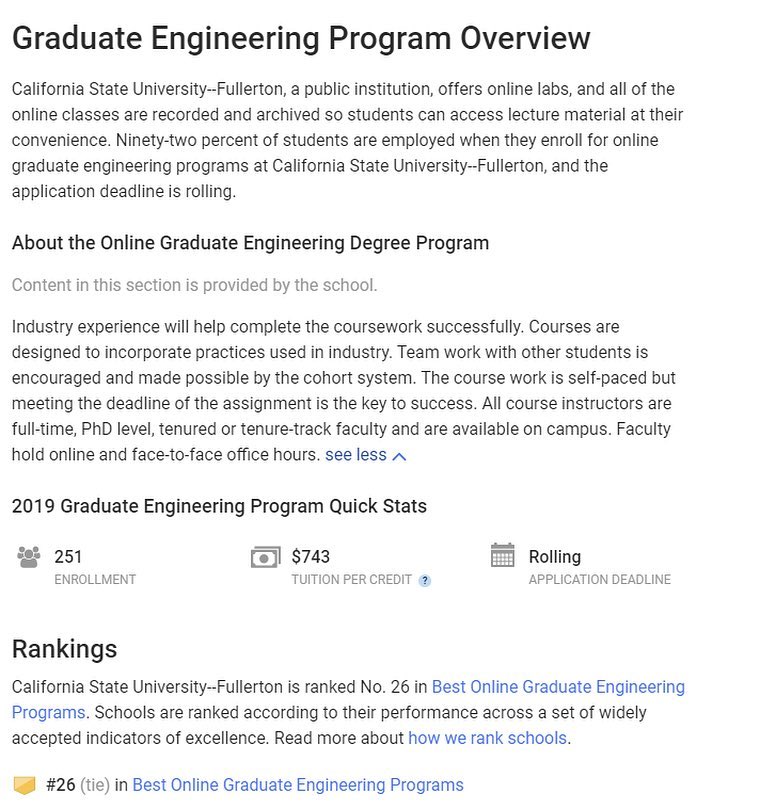Viewport: 760px width, 810px height.
Task: Open the tuition per credit help tooltip
Action: pos(424,581)
